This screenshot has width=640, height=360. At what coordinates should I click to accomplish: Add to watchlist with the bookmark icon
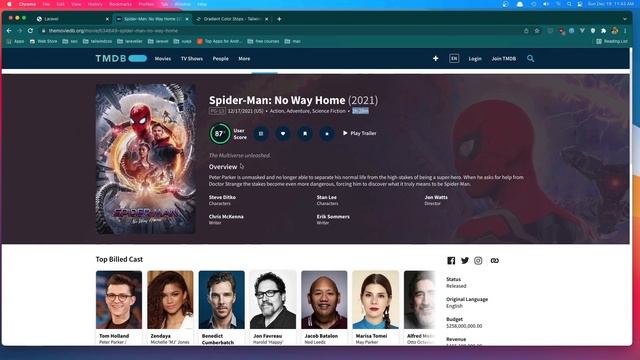tap(305, 133)
